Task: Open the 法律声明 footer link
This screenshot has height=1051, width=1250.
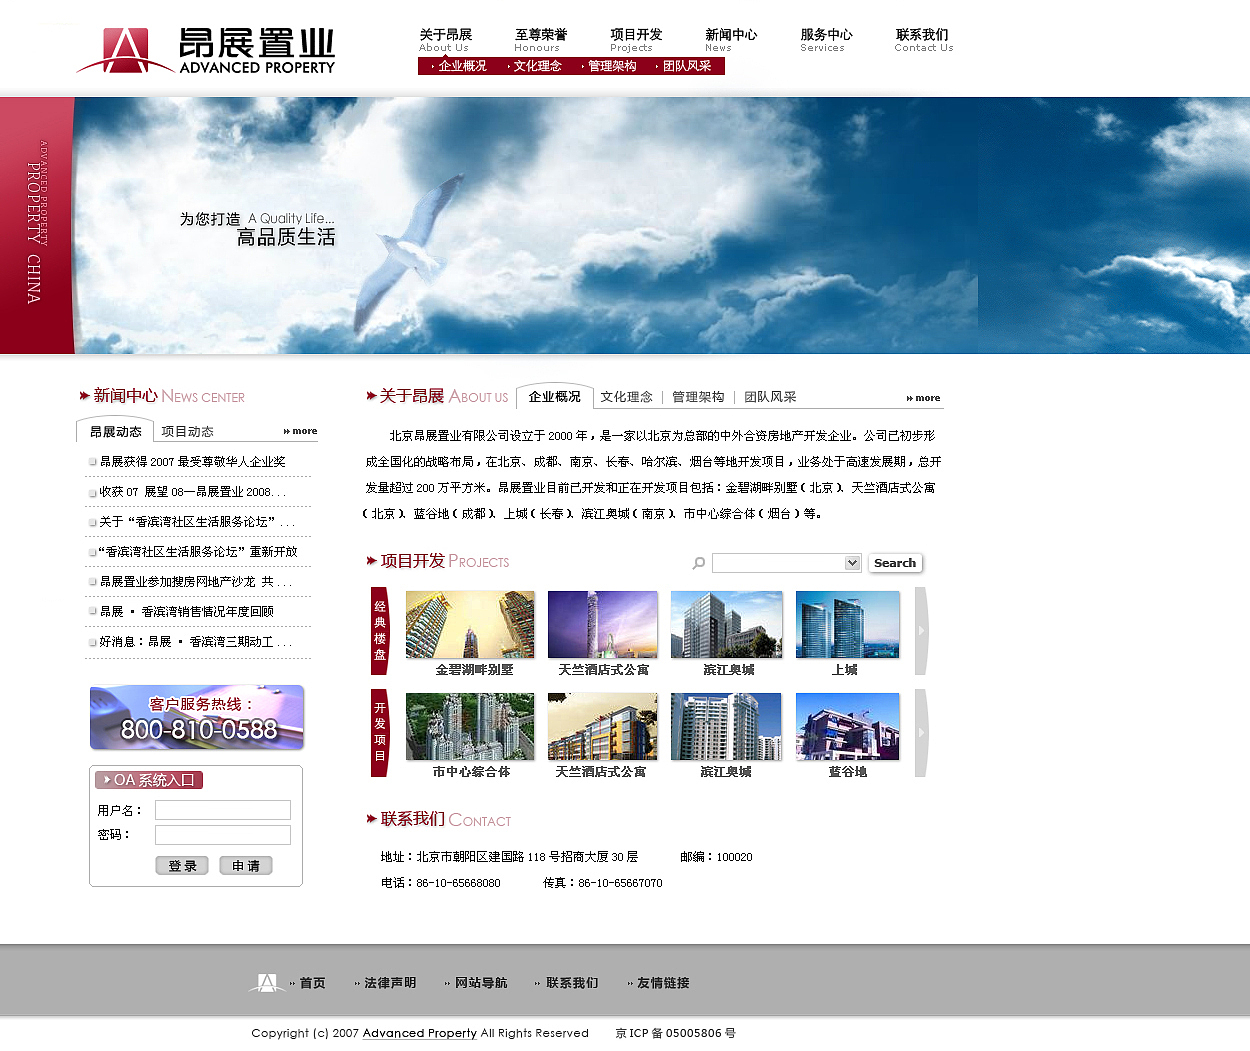Action: pos(392,982)
